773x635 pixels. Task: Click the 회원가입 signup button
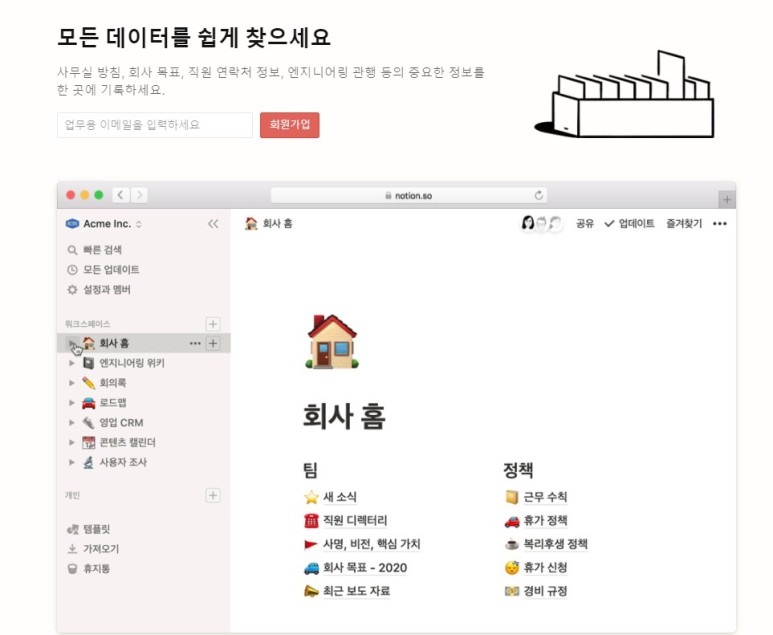pyautogui.click(x=289, y=125)
